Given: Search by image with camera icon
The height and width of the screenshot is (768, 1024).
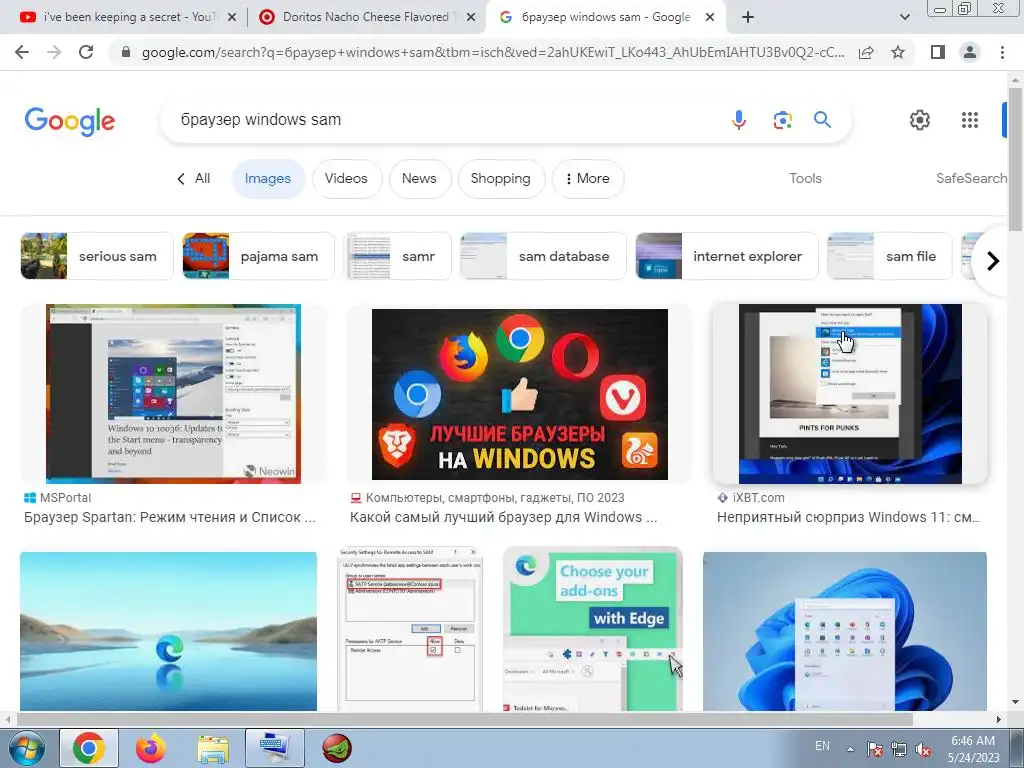Looking at the screenshot, I should (x=782, y=120).
